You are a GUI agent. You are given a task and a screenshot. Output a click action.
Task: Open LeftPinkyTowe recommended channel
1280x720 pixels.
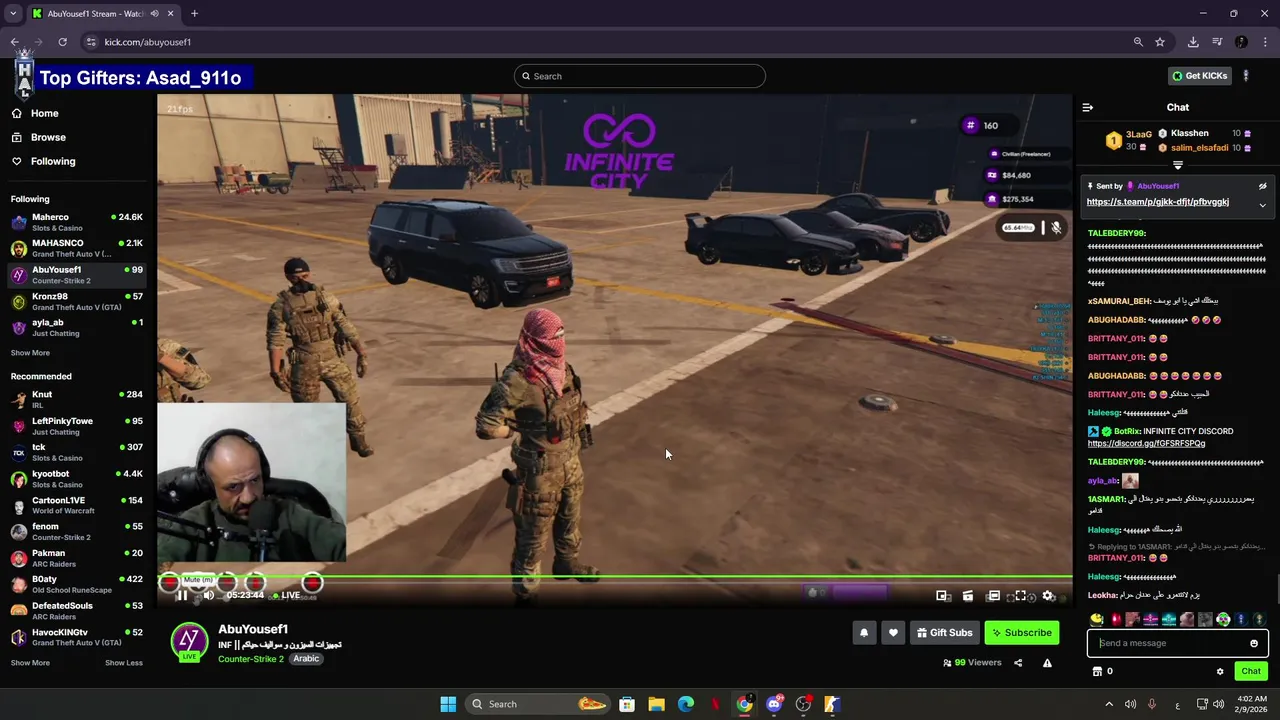pyautogui.click(x=77, y=426)
